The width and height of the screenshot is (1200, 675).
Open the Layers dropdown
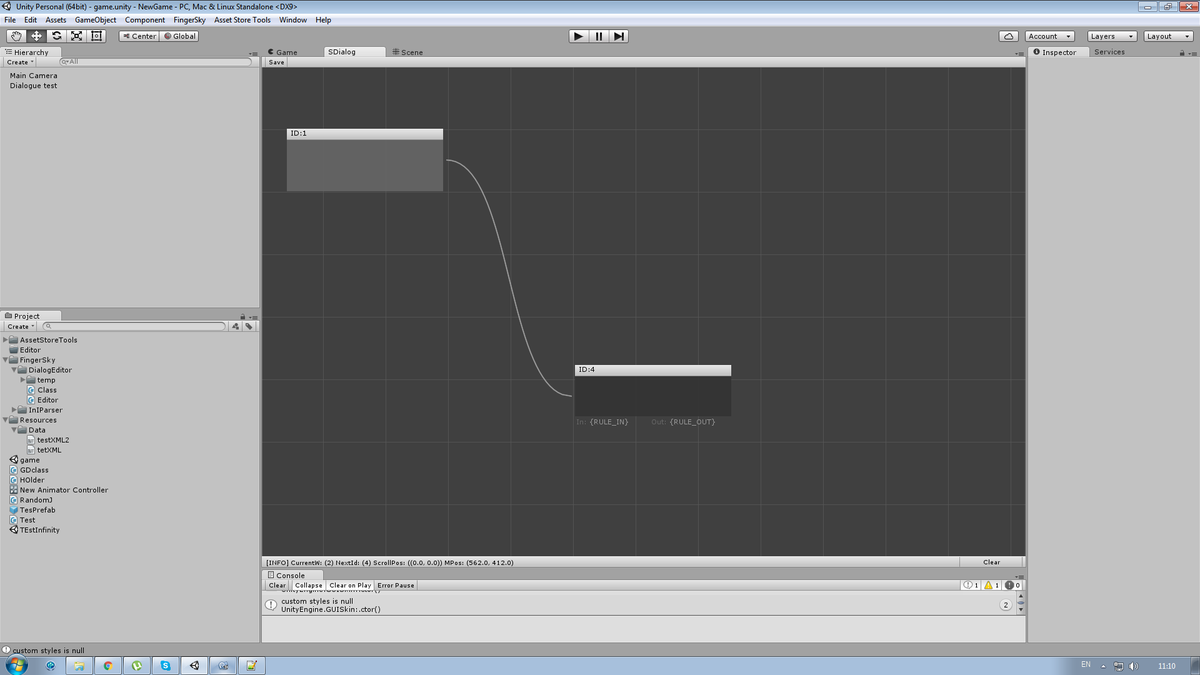(x=1110, y=36)
